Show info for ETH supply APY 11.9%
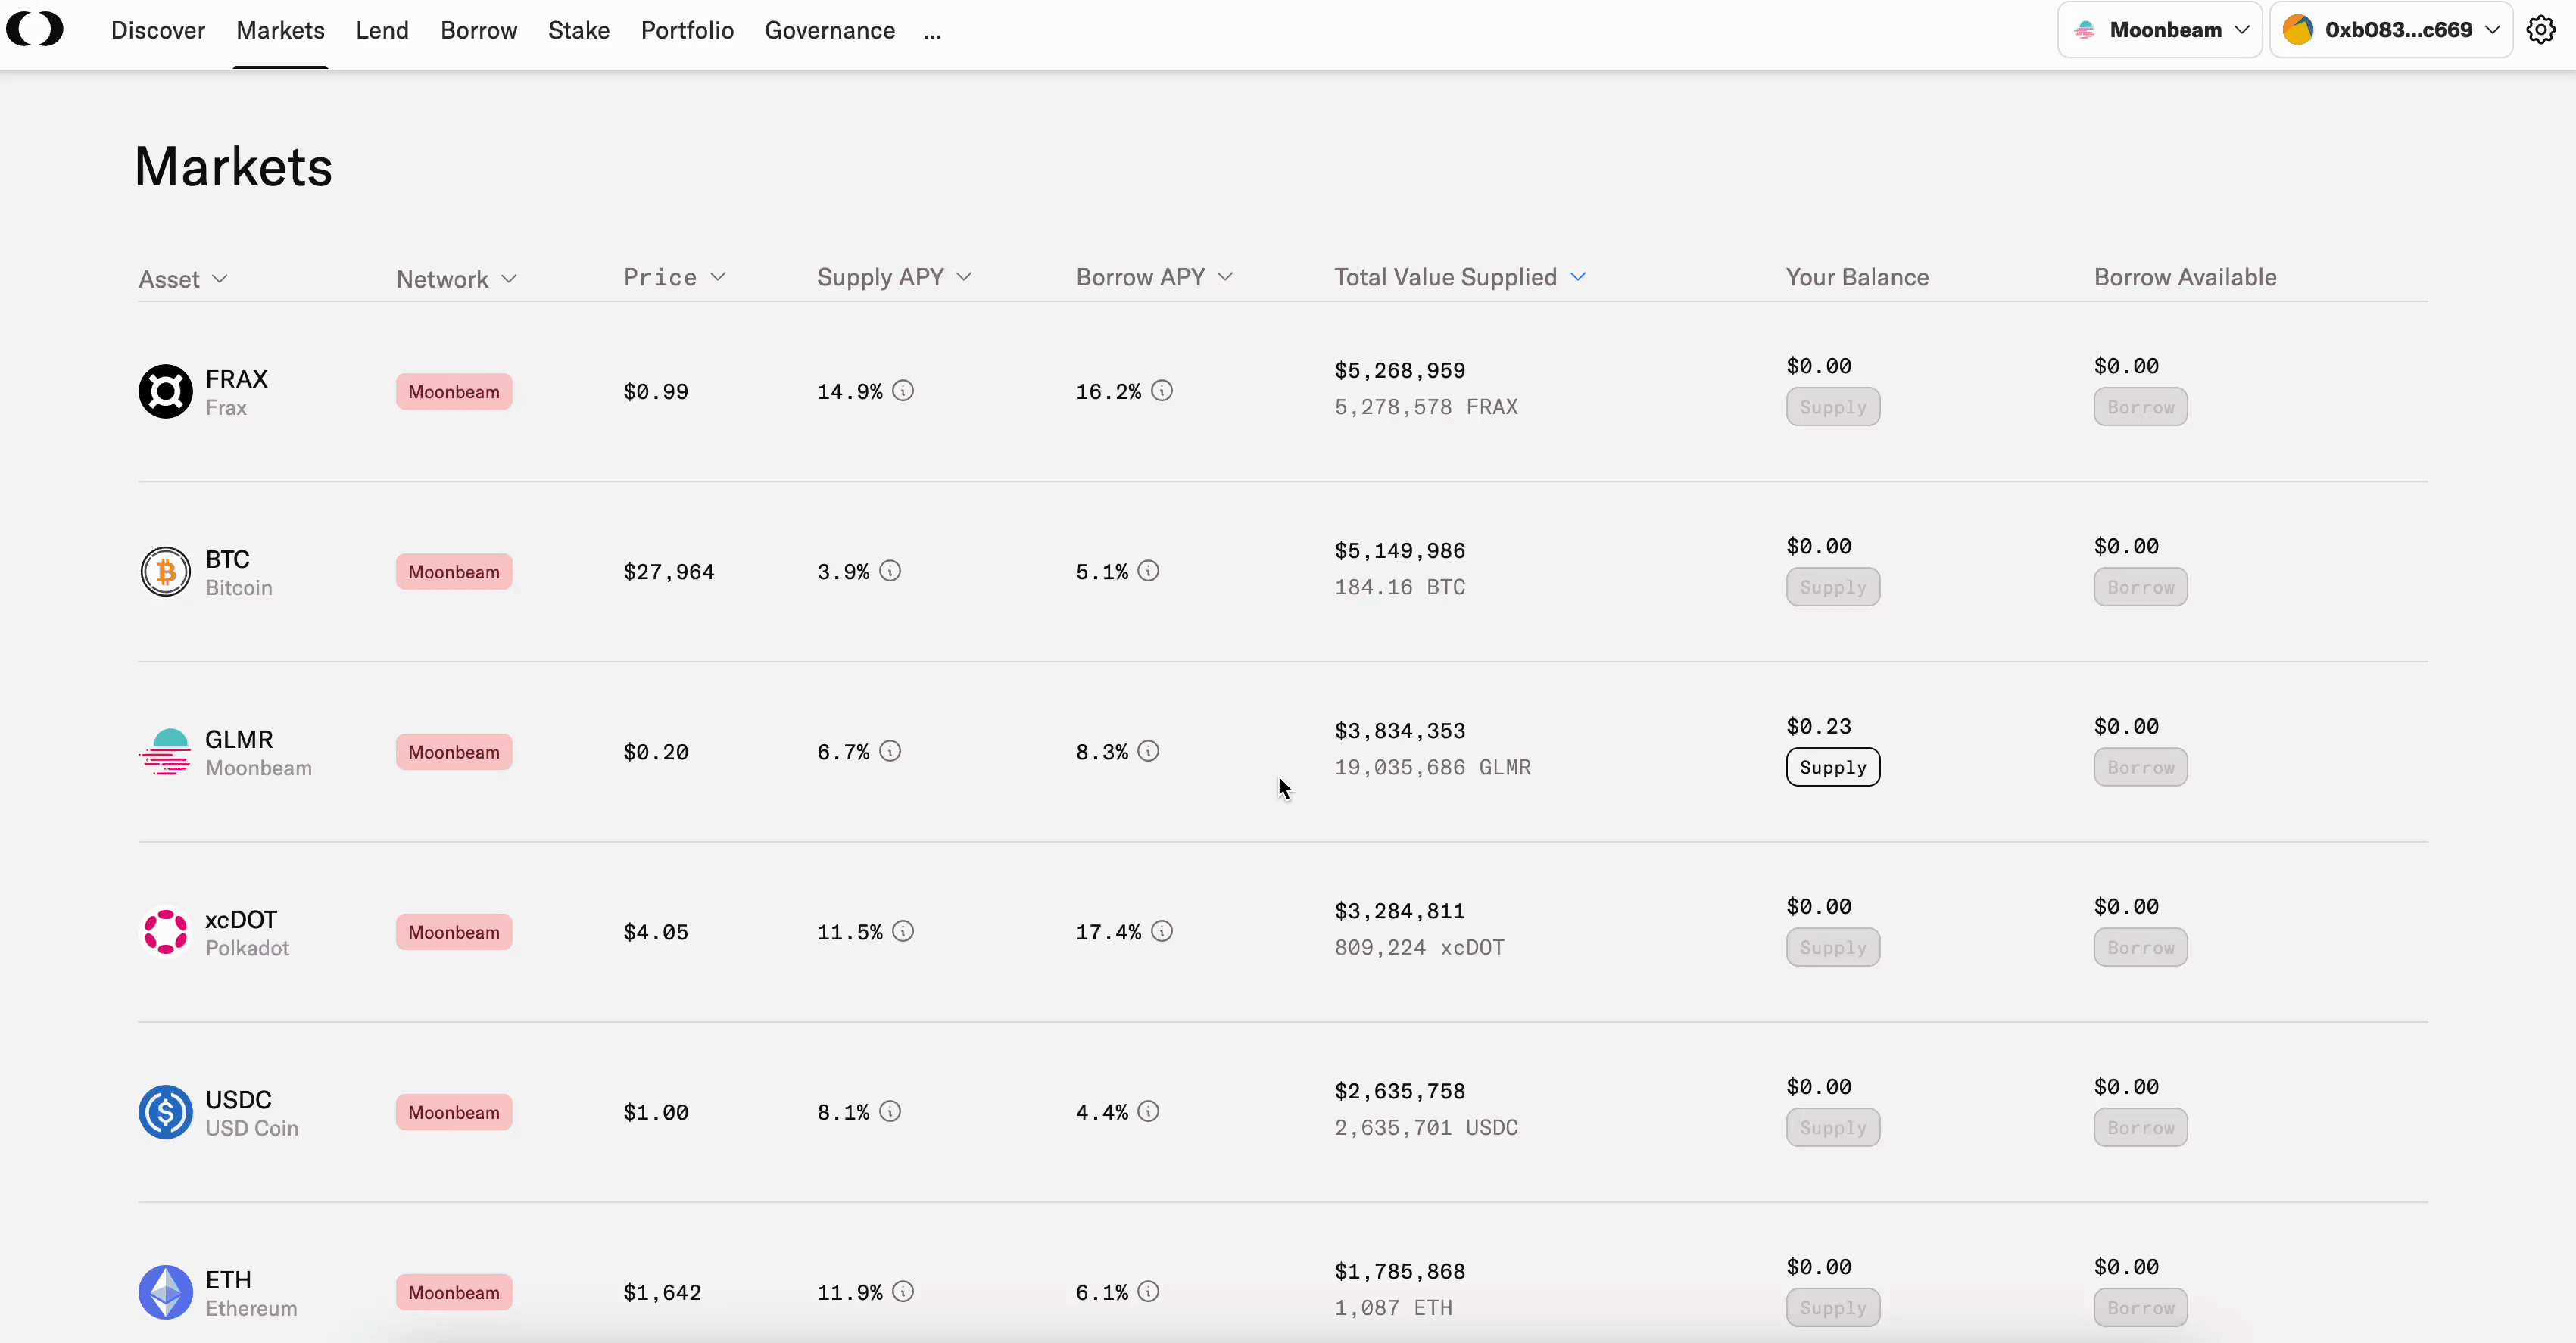The height and width of the screenshot is (1343, 2576). coord(903,1290)
